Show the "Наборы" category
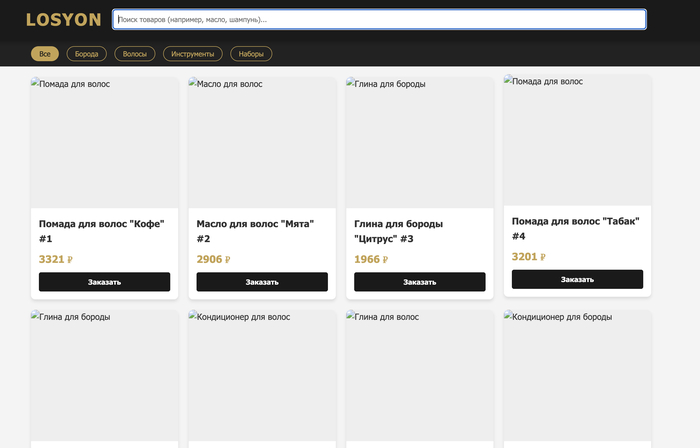 [x=251, y=54]
